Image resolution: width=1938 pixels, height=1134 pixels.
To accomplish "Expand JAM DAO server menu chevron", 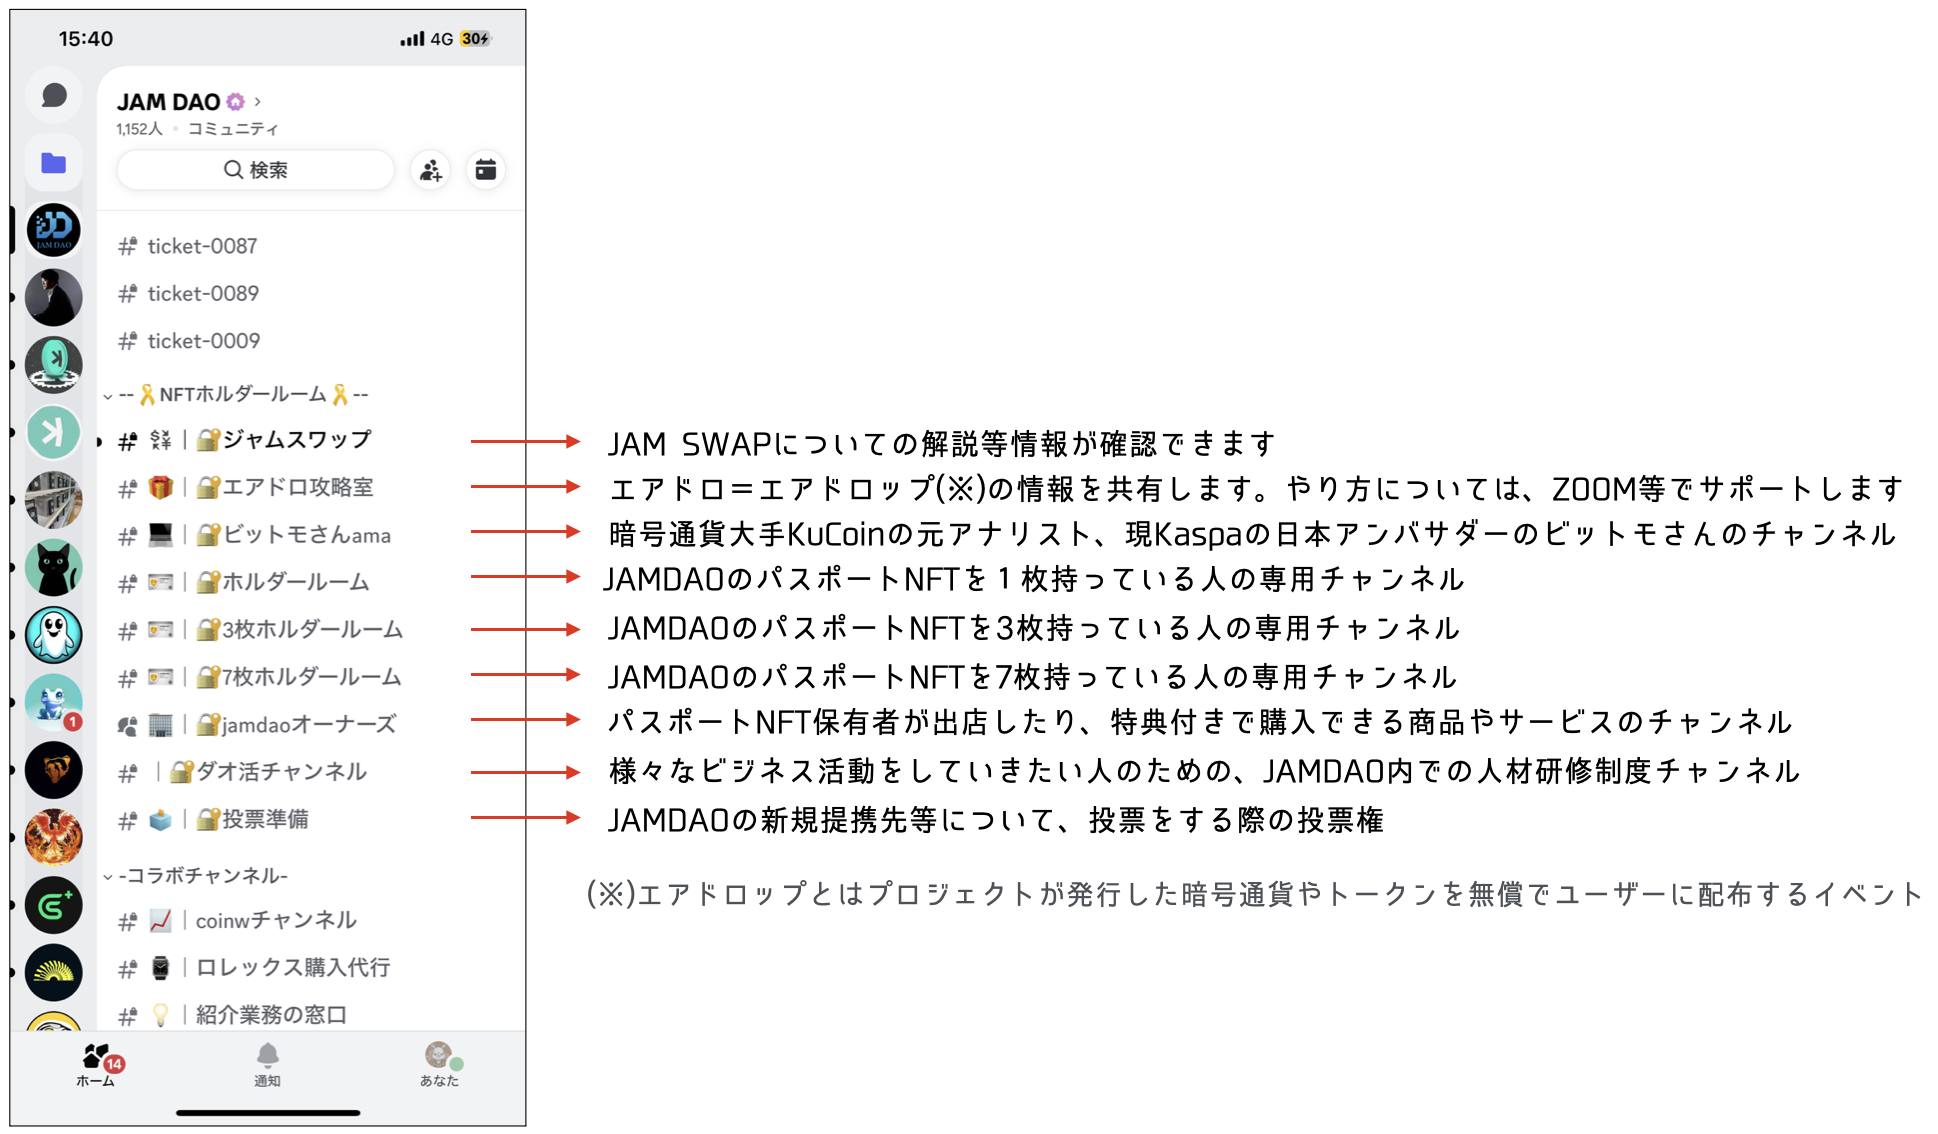I will pos(258,102).
